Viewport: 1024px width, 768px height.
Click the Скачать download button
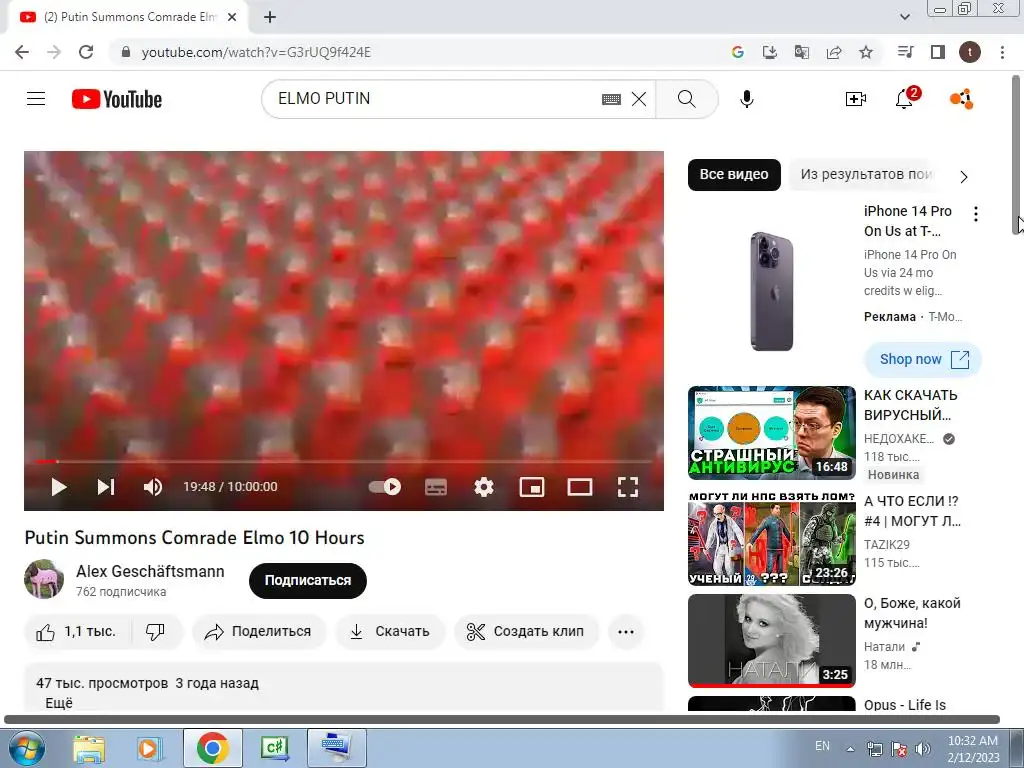(x=390, y=632)
